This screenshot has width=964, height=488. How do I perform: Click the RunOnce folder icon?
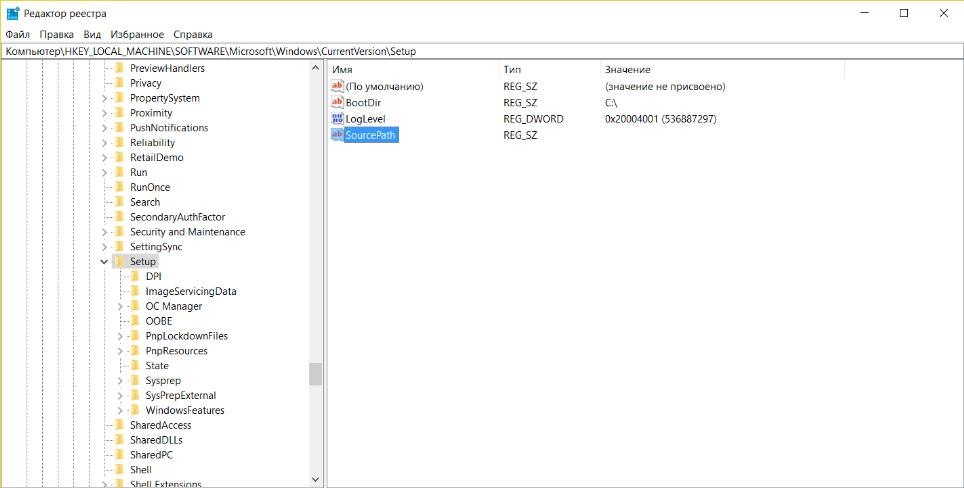click(120, 187)
